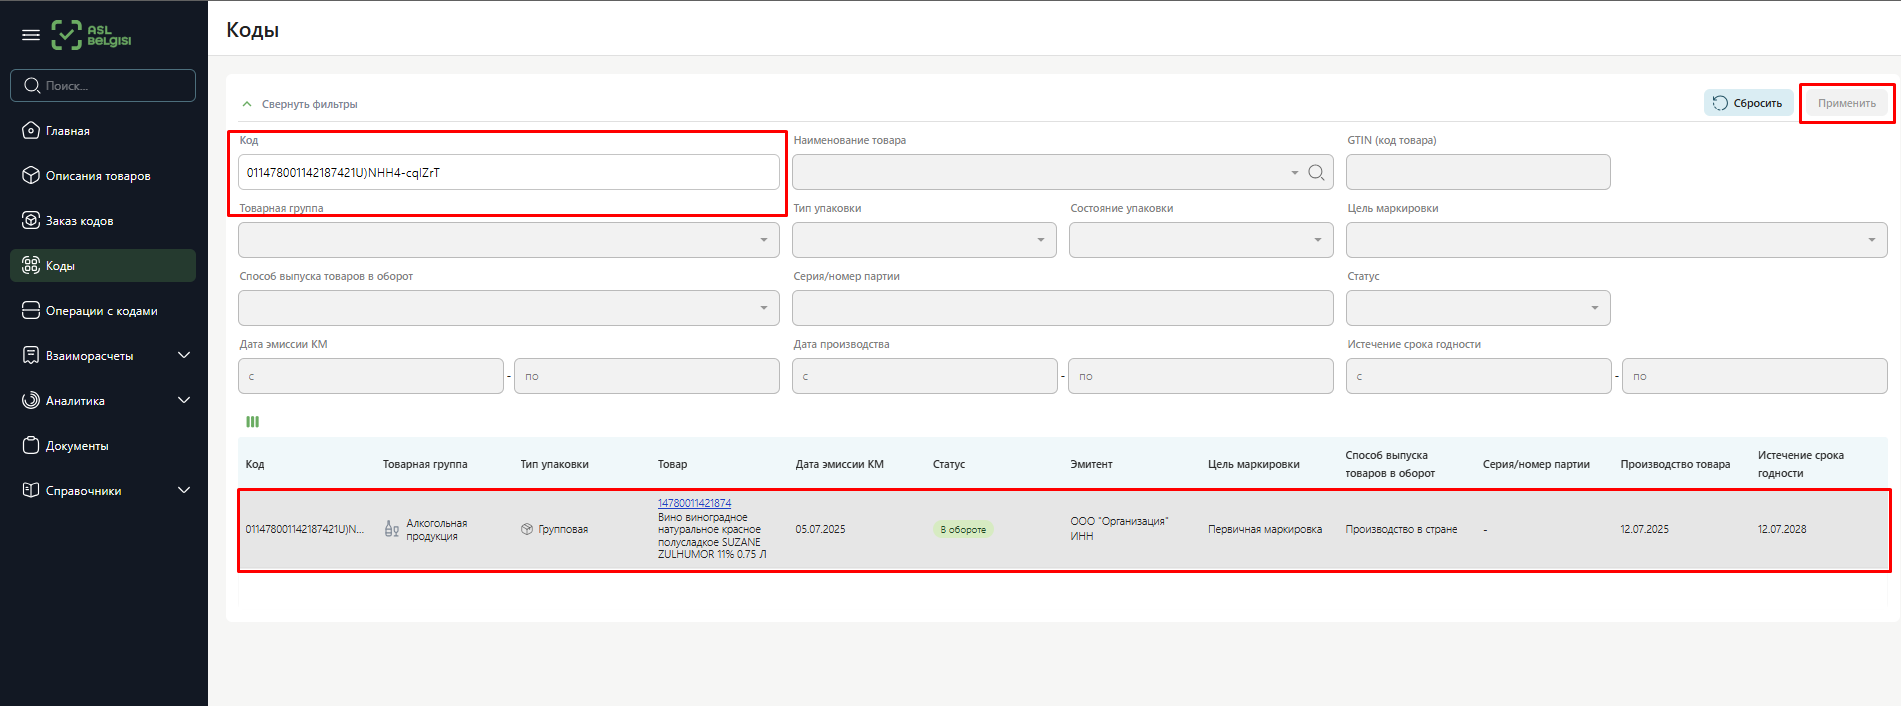Screen dimensions: 1901x706
Task: Open Заказ кодов in sidebar
Action: pyautogui.click(x=79, y=221)
